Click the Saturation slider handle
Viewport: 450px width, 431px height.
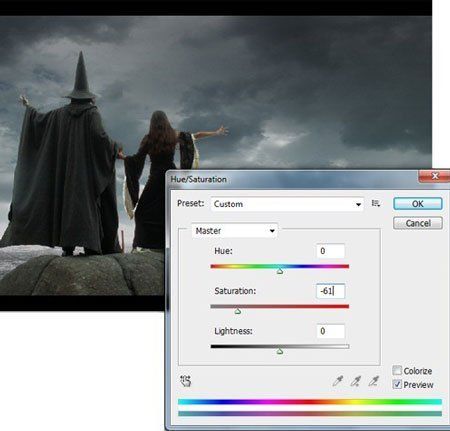pos(238,311)
